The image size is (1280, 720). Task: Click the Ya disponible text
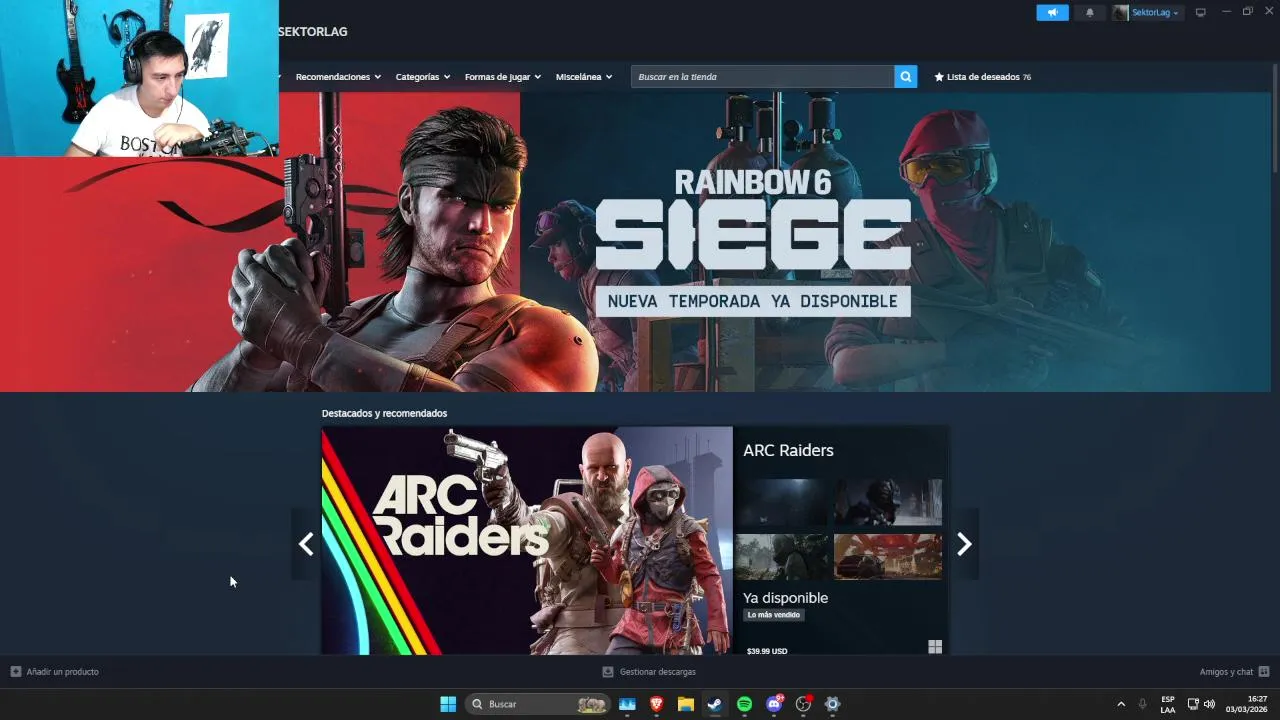pos(785,598)
